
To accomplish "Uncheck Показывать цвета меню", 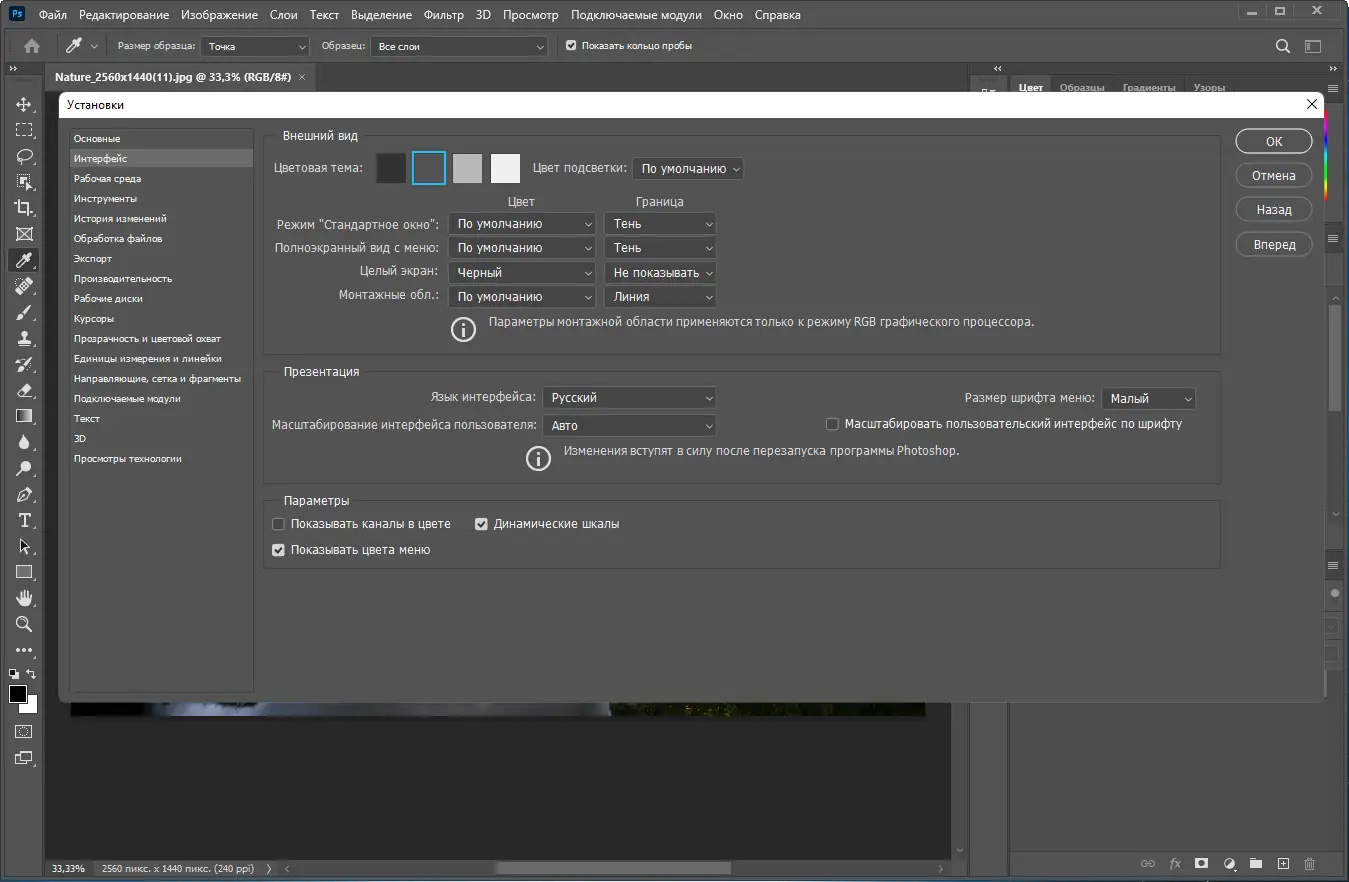I will tap(279, 550).
